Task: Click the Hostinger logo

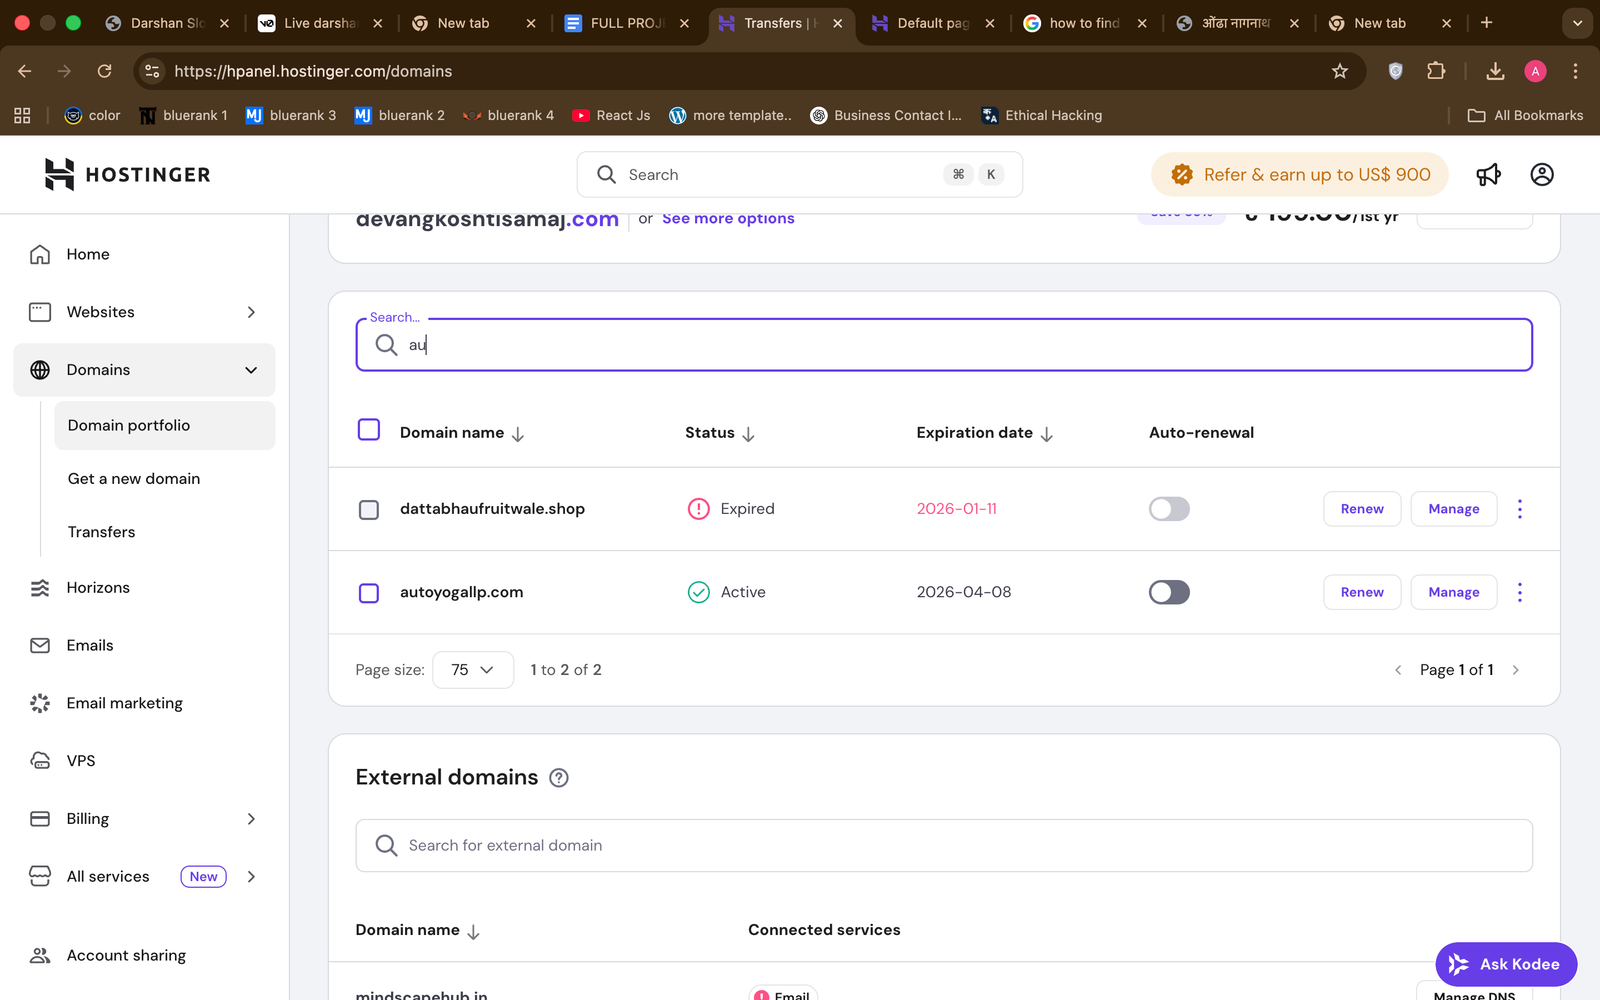Action: 128,175
